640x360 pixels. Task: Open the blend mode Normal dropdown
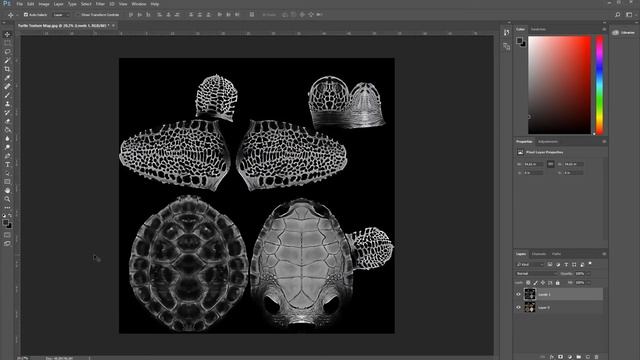tap(536, 273)
